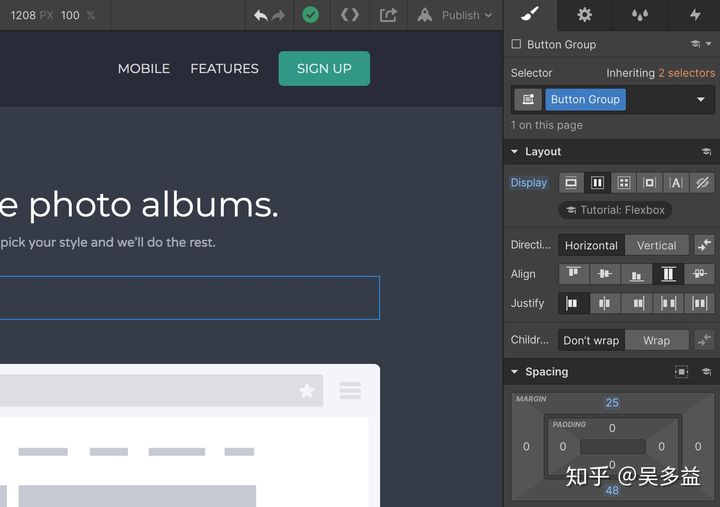This screenshot has height=507, width=720.
Task: Open the Spacing section tutorial icon
Action: [x=706, y=372]
